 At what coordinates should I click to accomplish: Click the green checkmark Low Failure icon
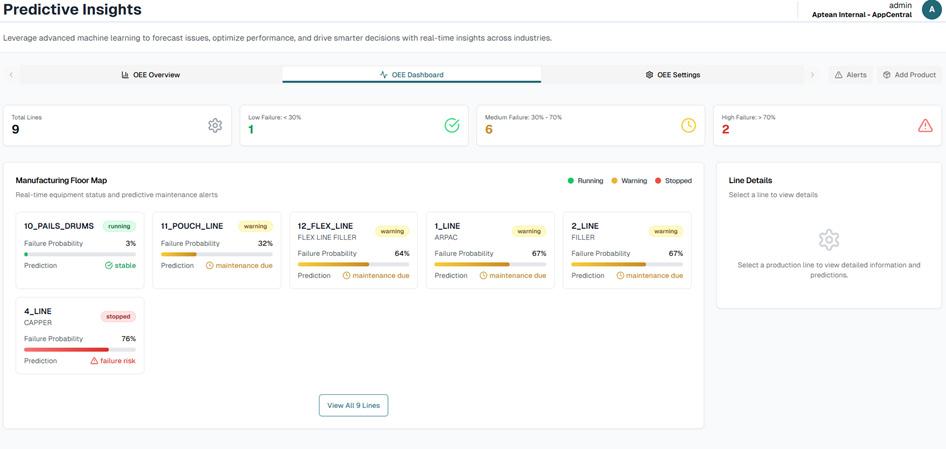coord(452,126)
